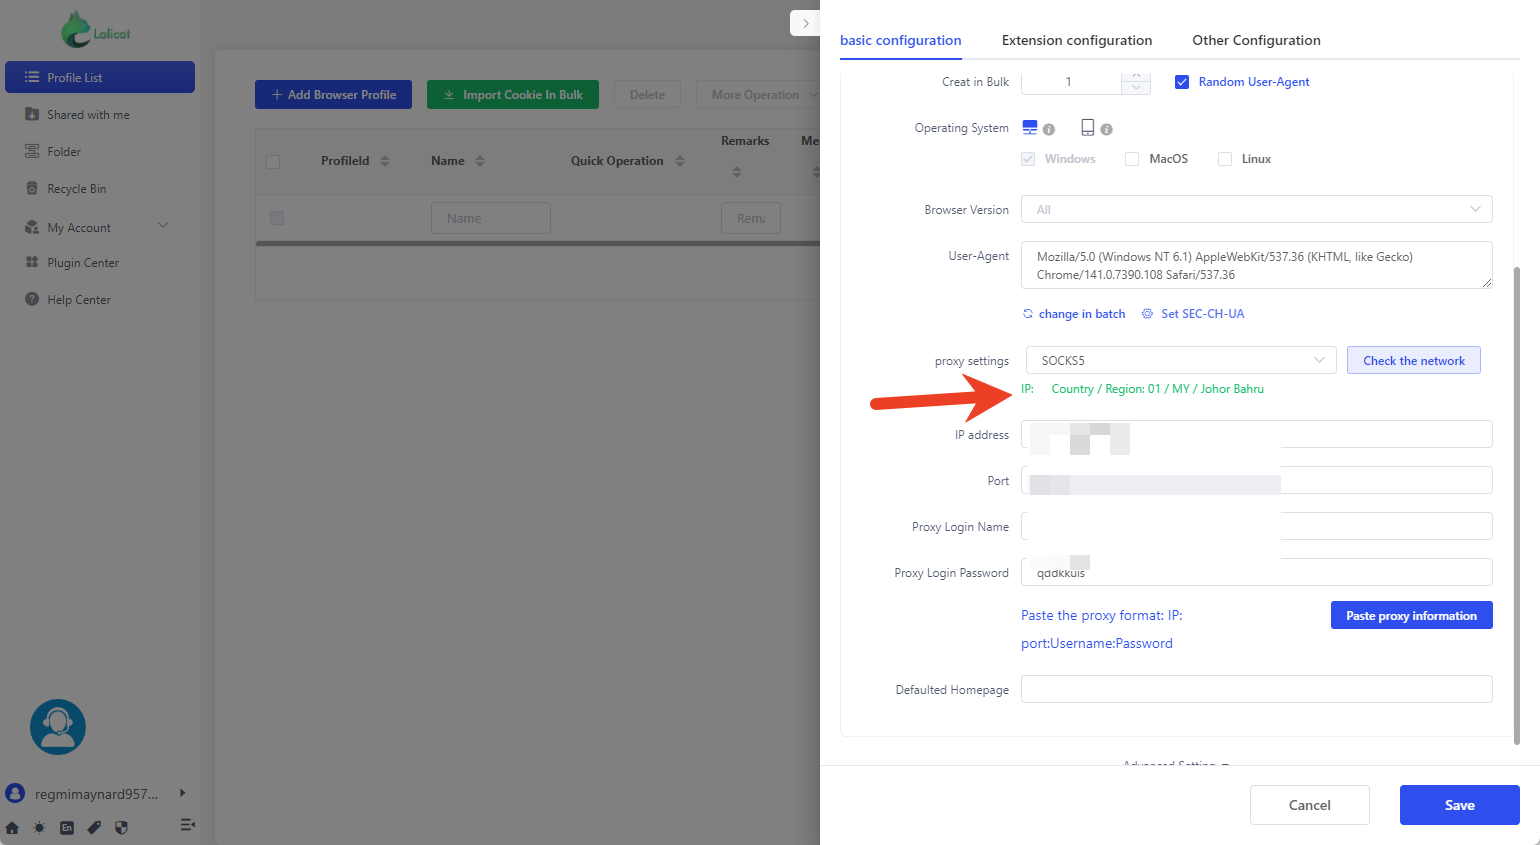Click the En language switch icon
1540x845 pixels.
tap(67, 827)
